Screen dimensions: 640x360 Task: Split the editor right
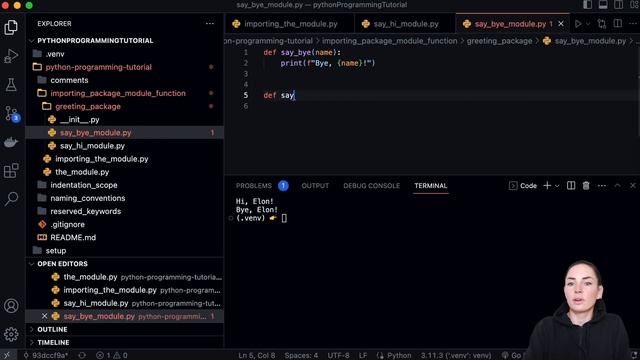[x=618, y=24]
